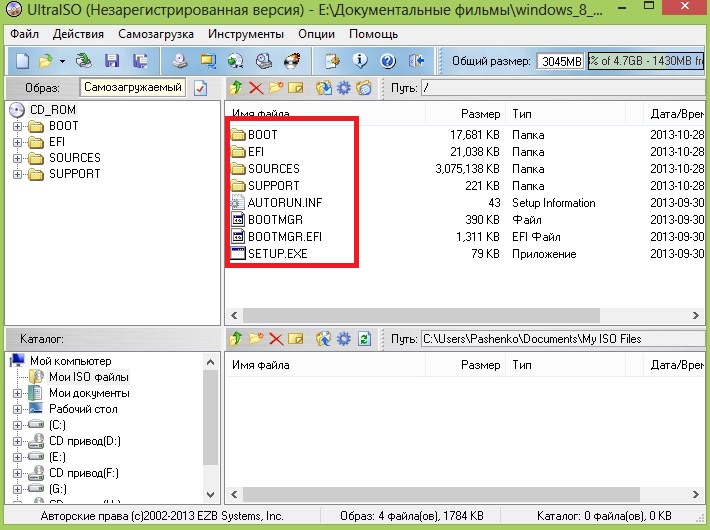710x530 pixels.
Task: Open the Самозагрузка menu
Action: [x=154, y=34]
